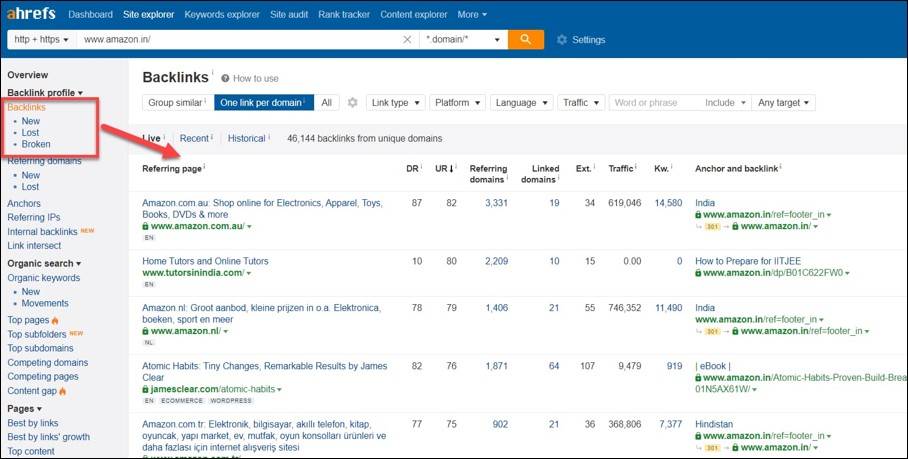Open the Settings gear next to the search bar
908x459 pixels.
tap(561, 39)
